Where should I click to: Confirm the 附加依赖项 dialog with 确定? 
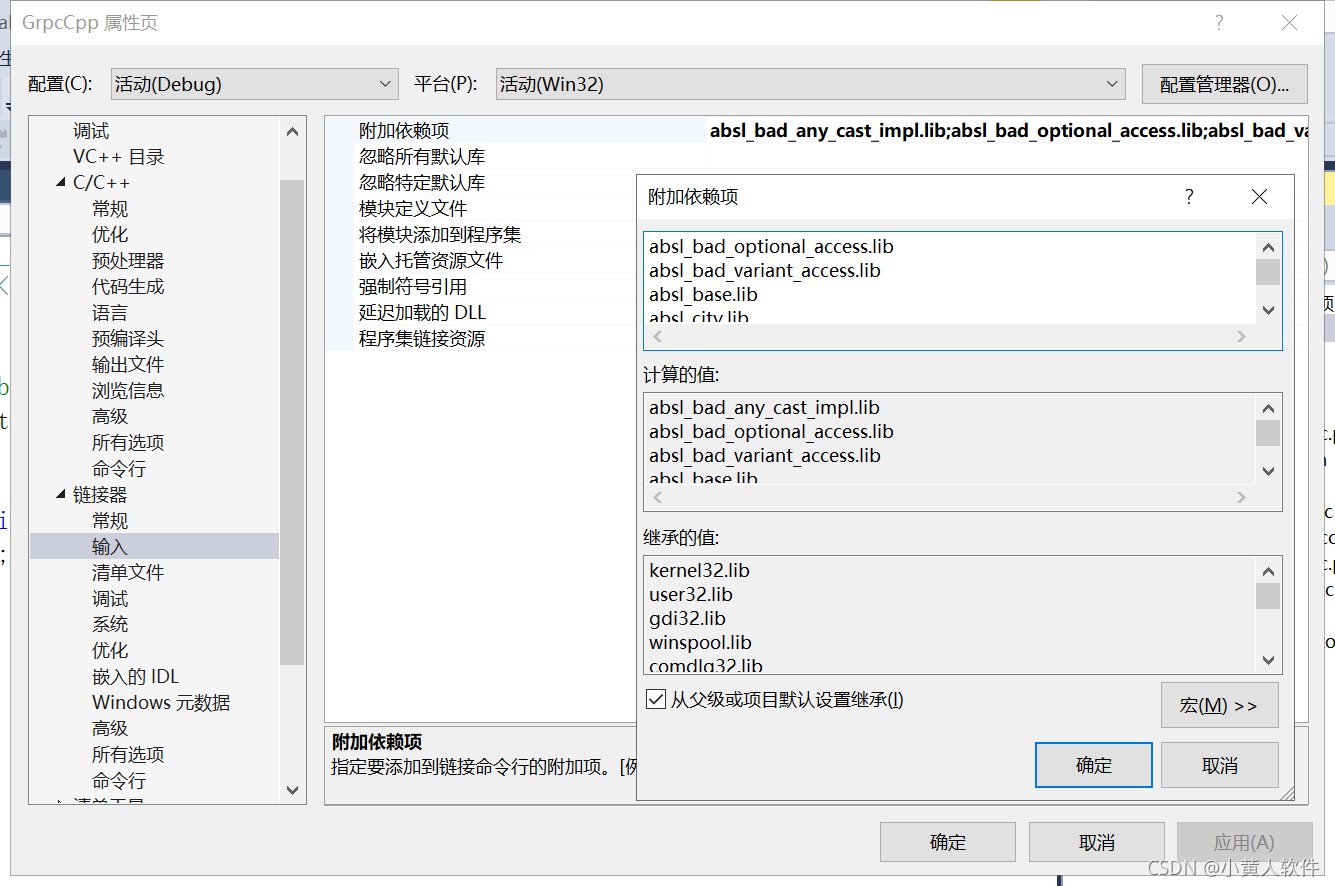1093,764
